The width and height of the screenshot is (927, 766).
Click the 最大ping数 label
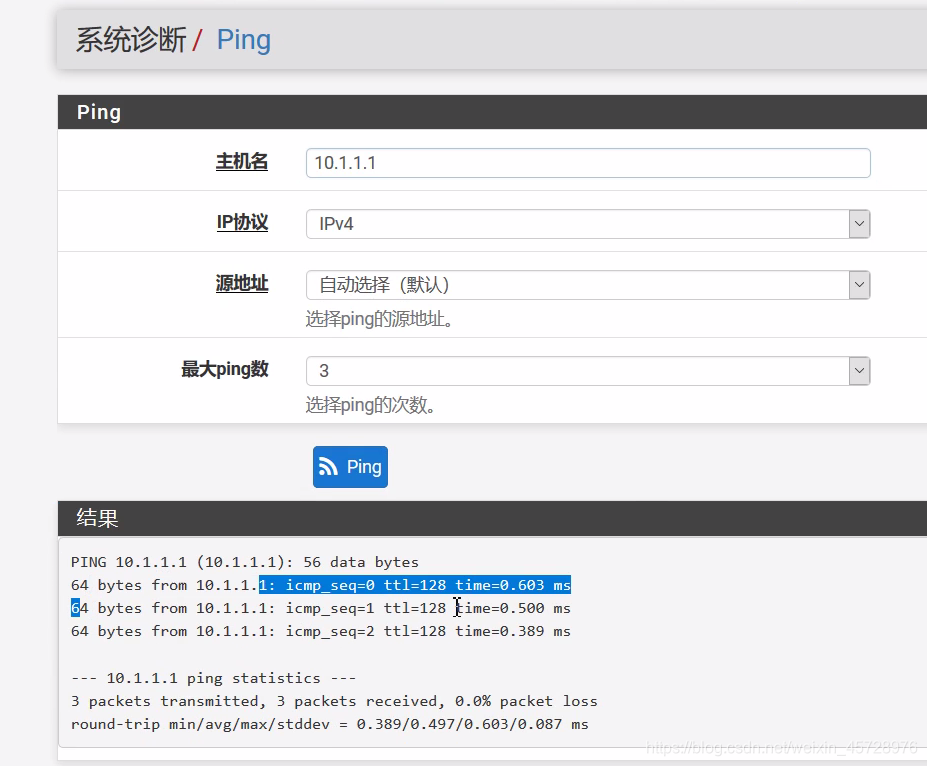225,369
